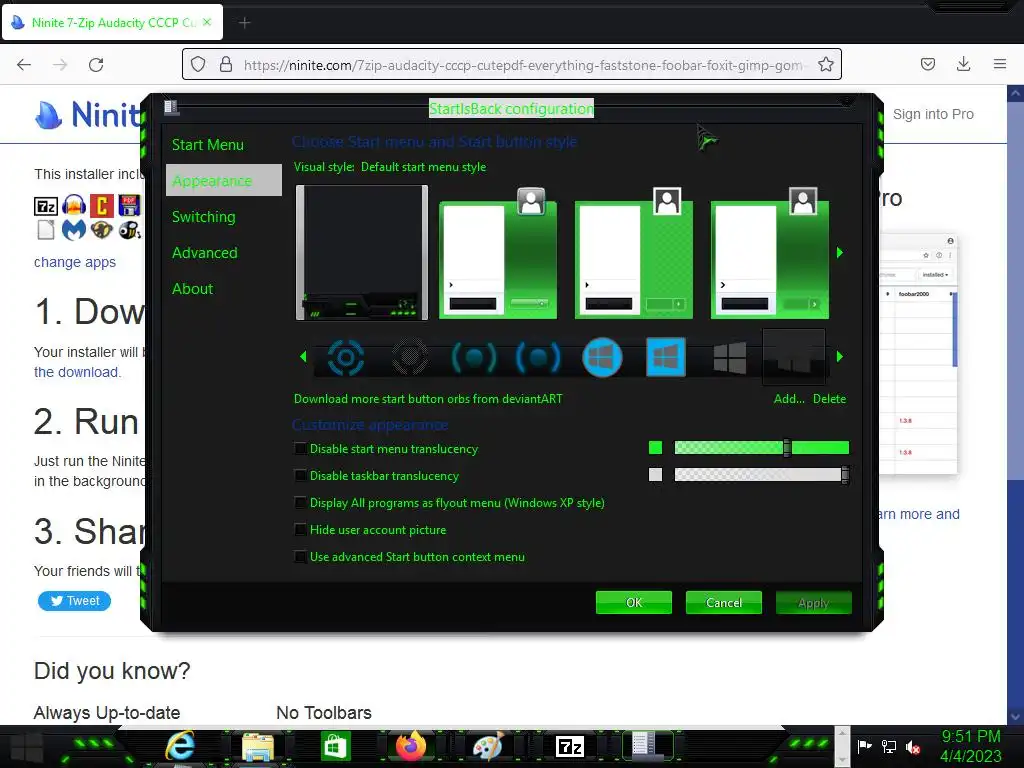The width and height of the screenshot is (1024, 768).
Task: Enable advanced Start button context menu
Action: click(300, 557)
